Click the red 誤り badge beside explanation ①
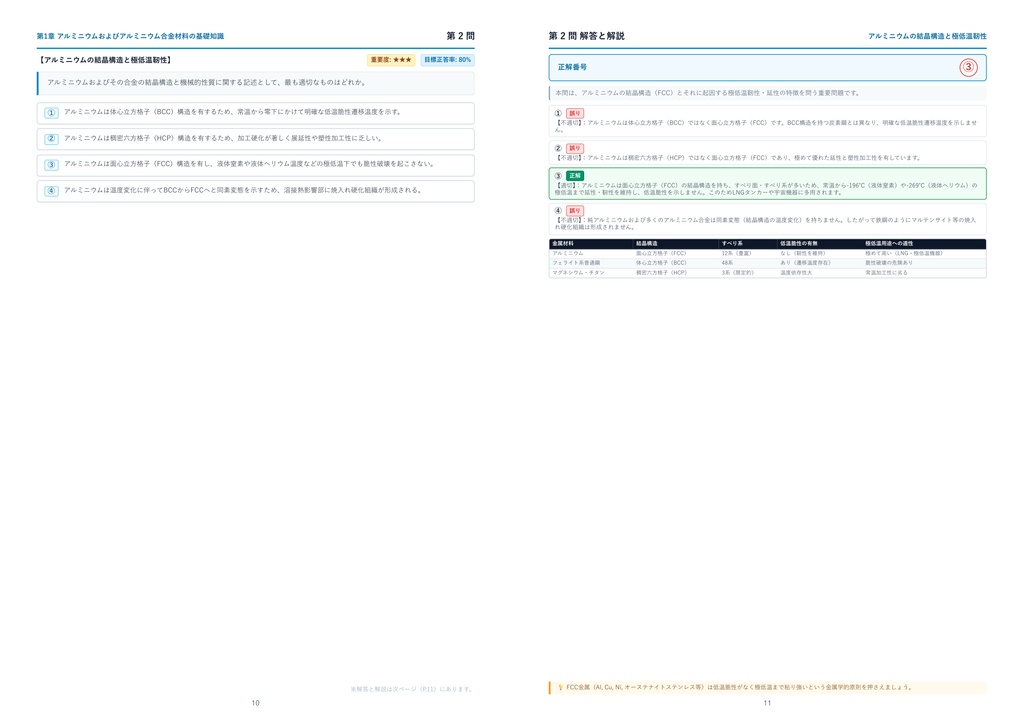1024x724 pixels. click(575, 114)
